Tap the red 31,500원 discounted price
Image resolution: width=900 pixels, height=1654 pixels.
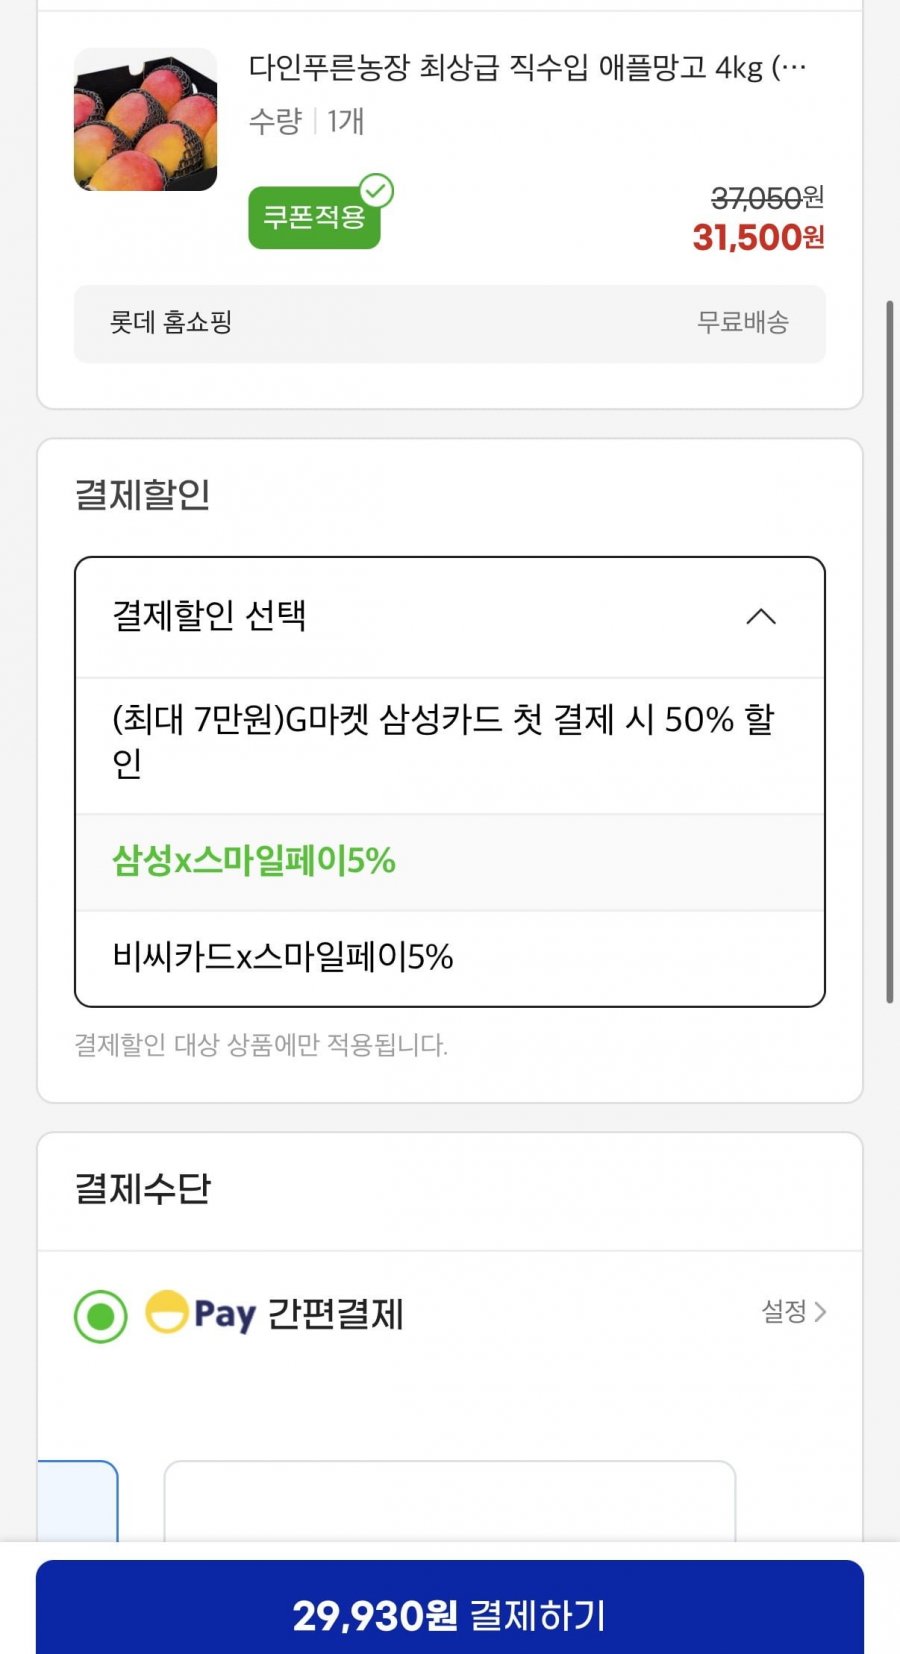point(758,238)
